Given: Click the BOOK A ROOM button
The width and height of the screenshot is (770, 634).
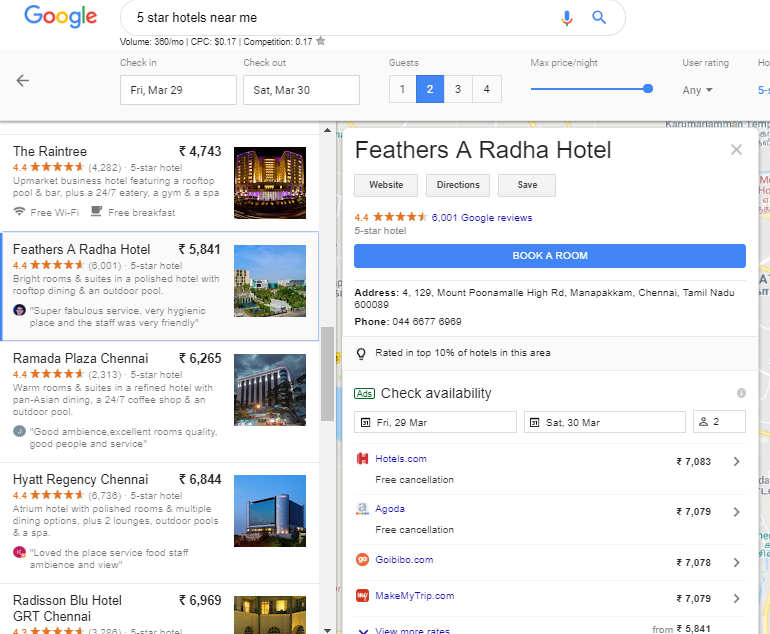Looking at the screenshot, I should [x=550, y=256].
